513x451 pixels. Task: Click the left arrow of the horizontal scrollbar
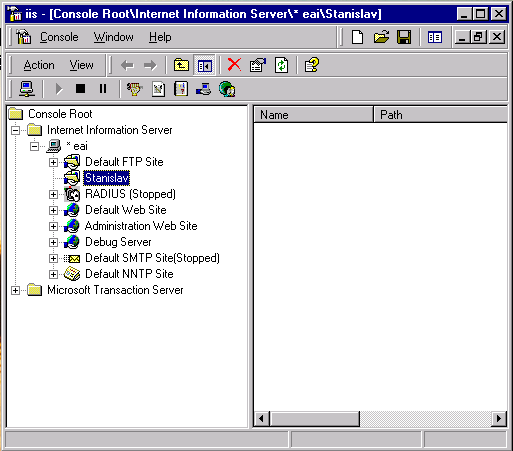(262, 418)
